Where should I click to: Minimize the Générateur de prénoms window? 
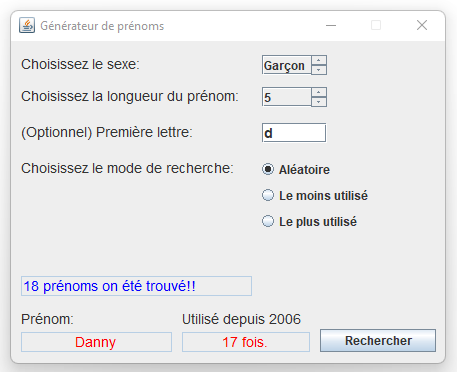pos(331,25)
